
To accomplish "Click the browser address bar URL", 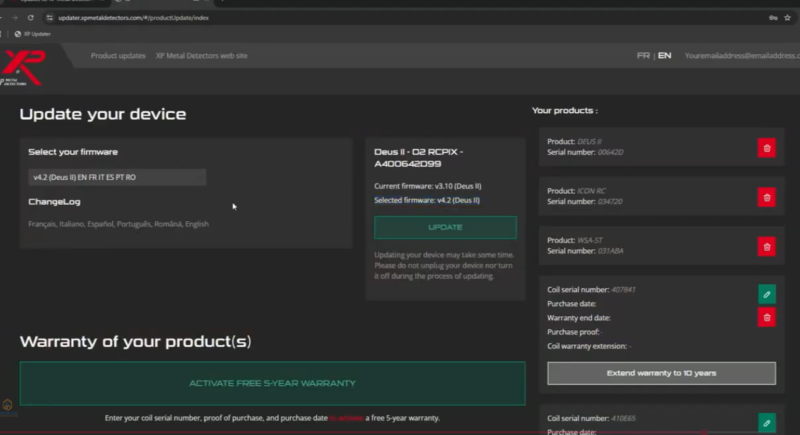I will (133, 18).
